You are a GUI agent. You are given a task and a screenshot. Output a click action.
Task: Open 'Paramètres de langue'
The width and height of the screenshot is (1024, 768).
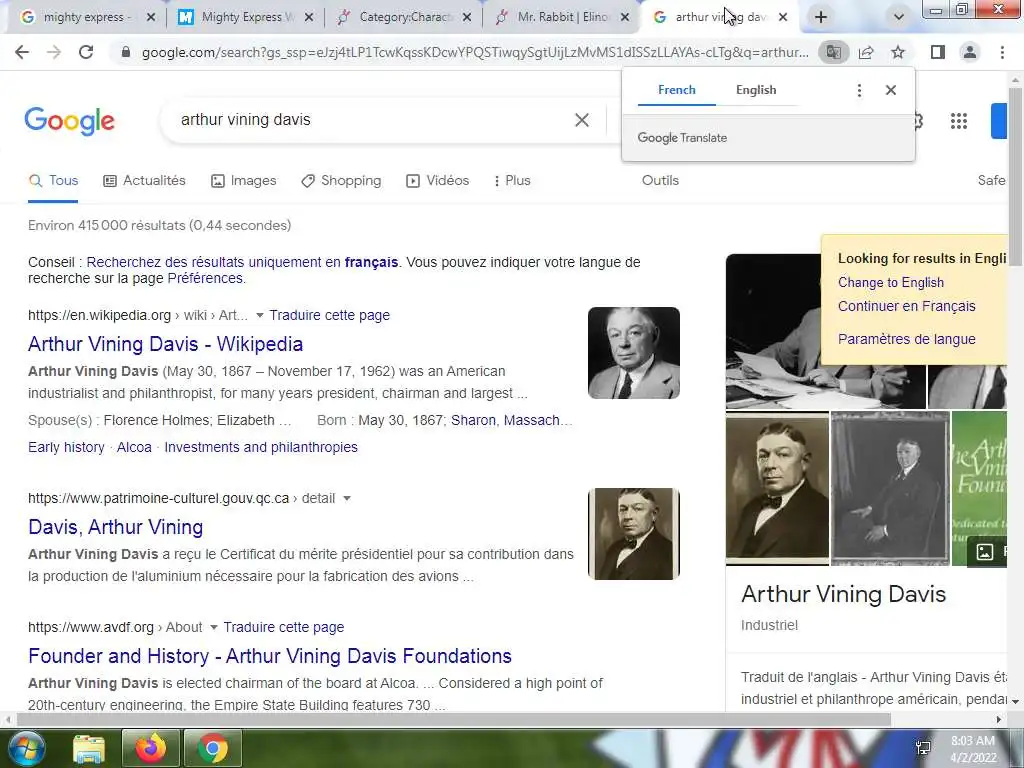pos(906,340)
